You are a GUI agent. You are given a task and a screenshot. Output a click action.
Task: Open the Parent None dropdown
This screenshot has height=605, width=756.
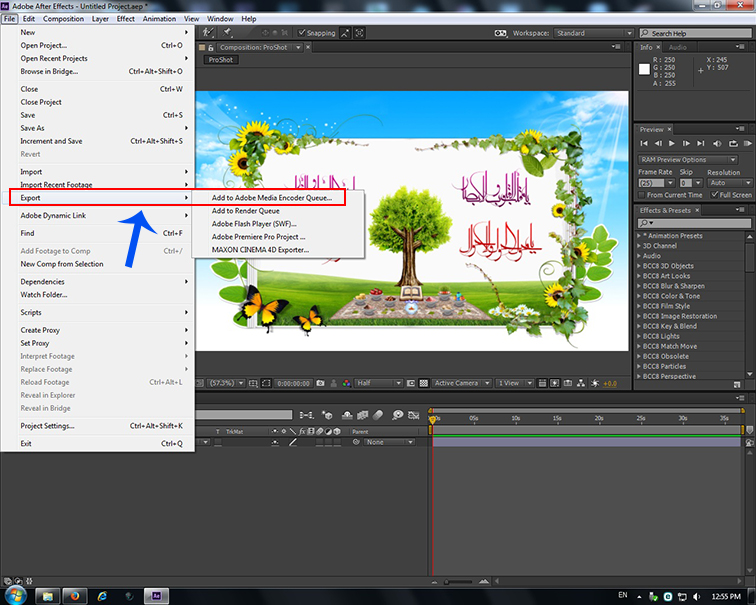390,442
